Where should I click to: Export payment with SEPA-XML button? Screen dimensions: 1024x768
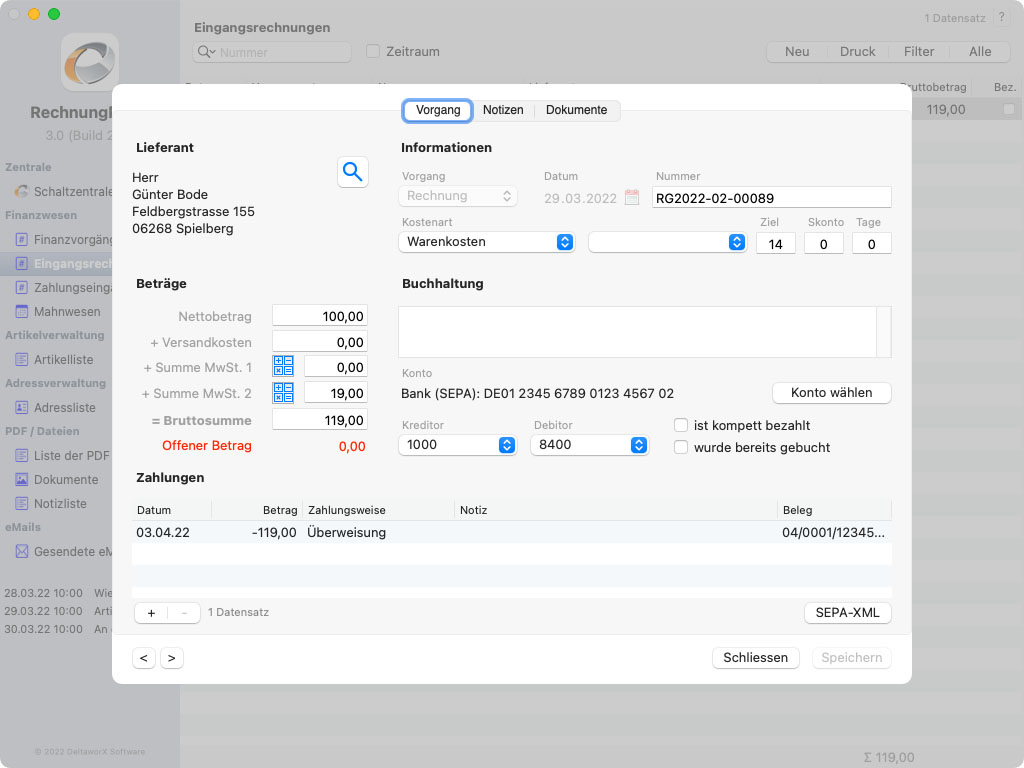coord(847,612)
